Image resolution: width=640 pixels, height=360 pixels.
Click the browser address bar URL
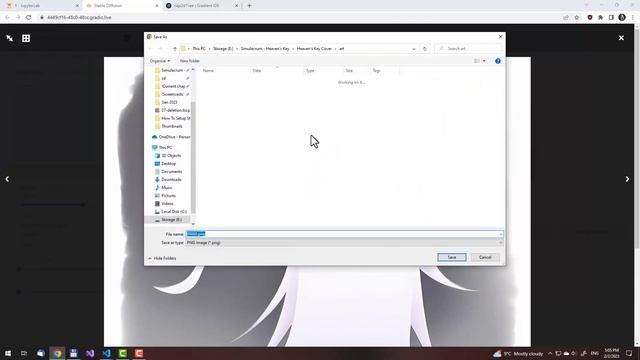(79, 18)
